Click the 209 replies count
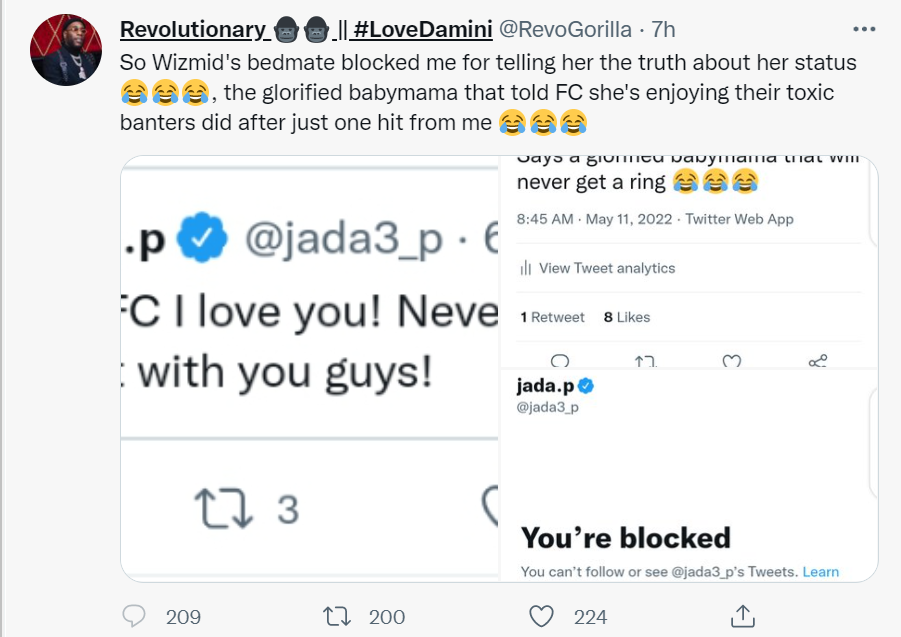This screenshot has height=637, width=901. (183, 616)
